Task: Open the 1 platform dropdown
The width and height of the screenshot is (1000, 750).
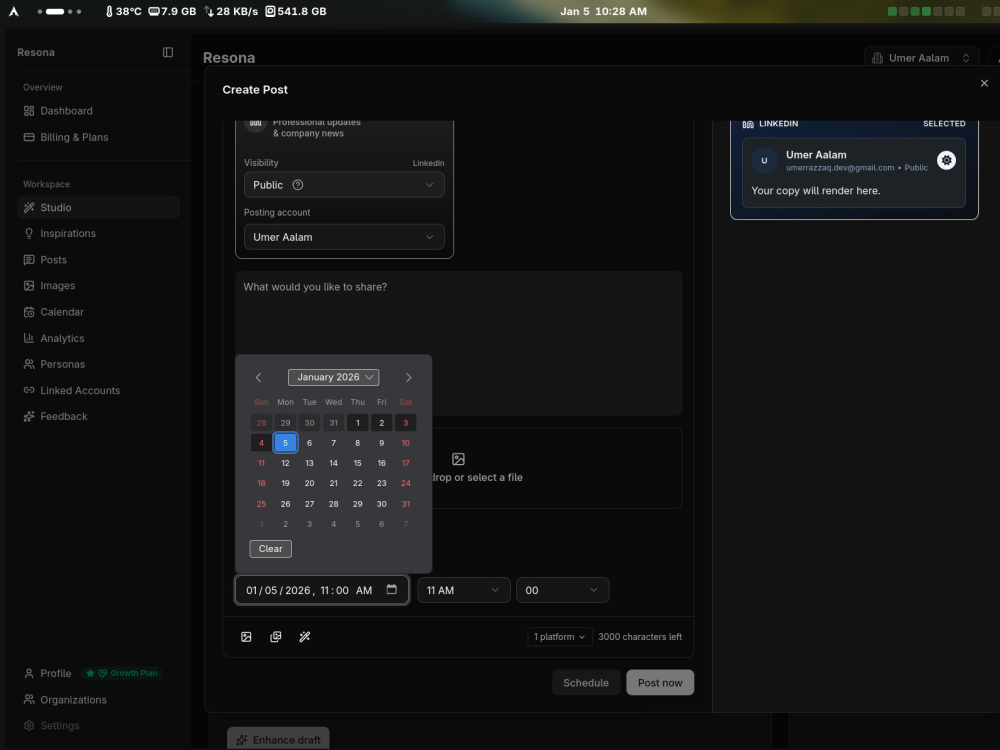Action: click(559, 637)
